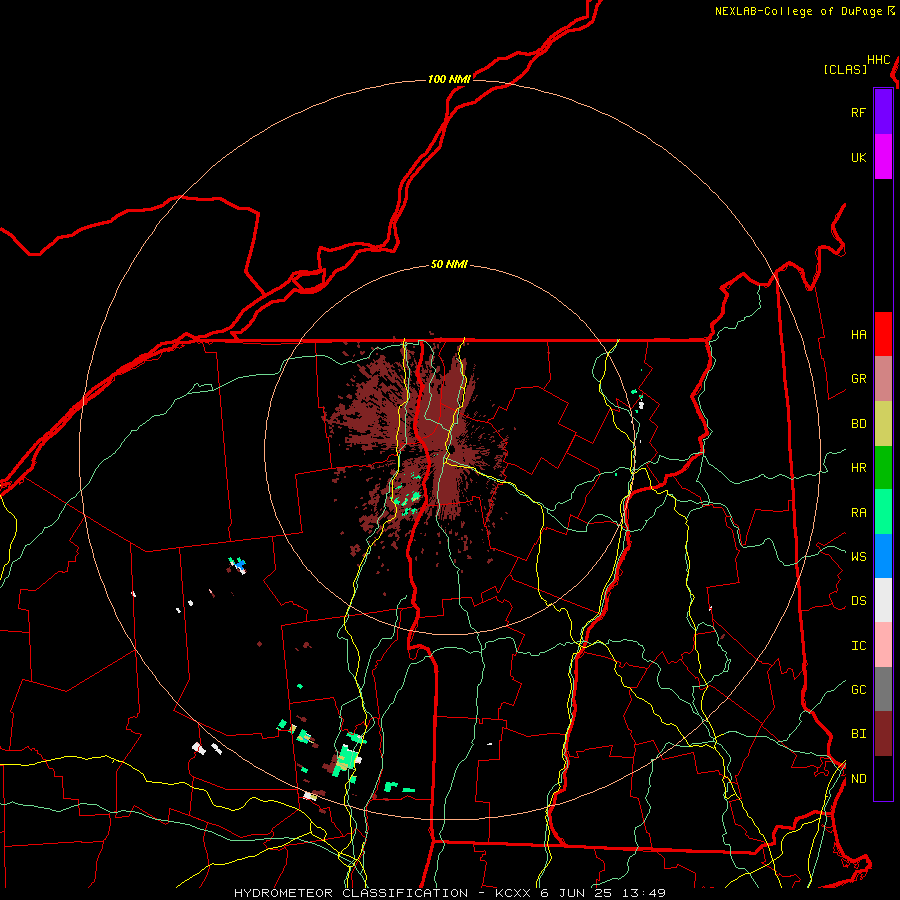The width and height of the screenshot is (900, 900).
Task: Click the "50 NMI" range ring label
Action: (x=449, y=265)
